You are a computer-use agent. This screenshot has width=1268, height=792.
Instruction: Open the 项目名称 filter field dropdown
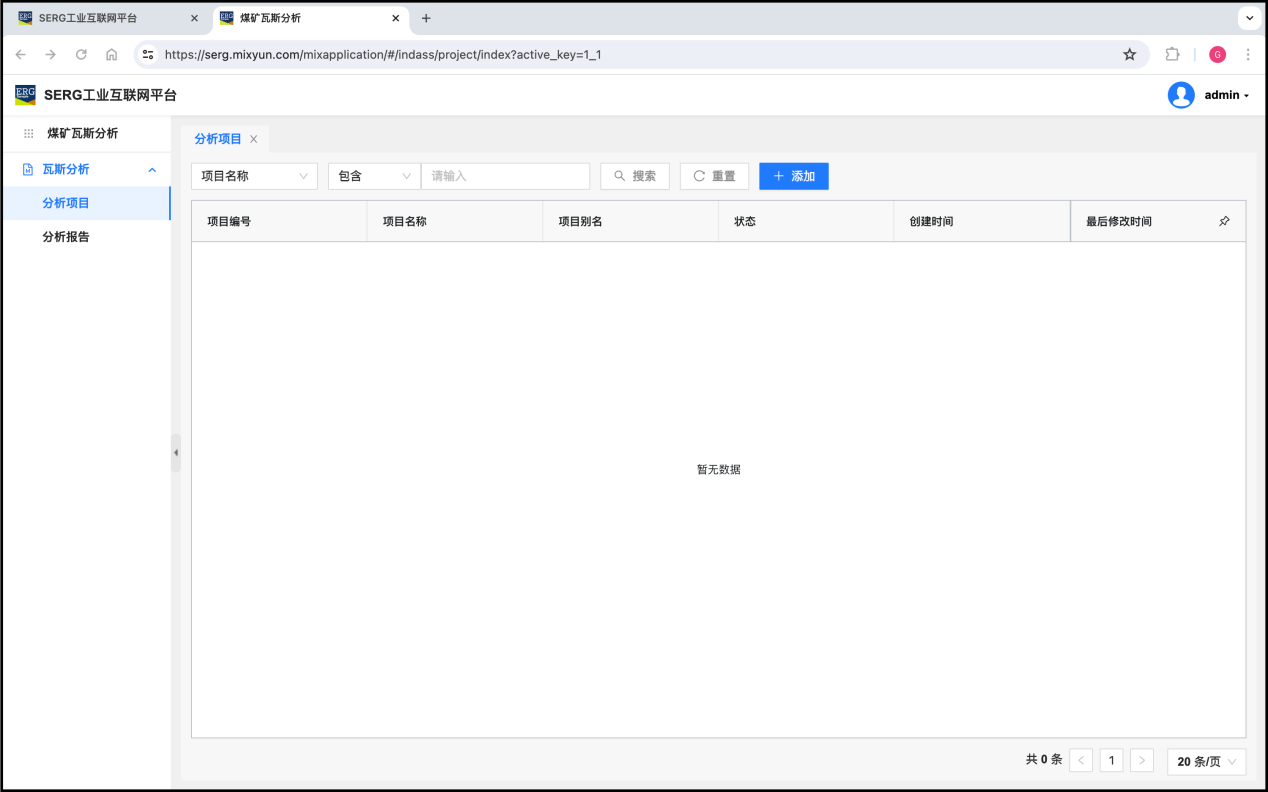tap(254, 176)
